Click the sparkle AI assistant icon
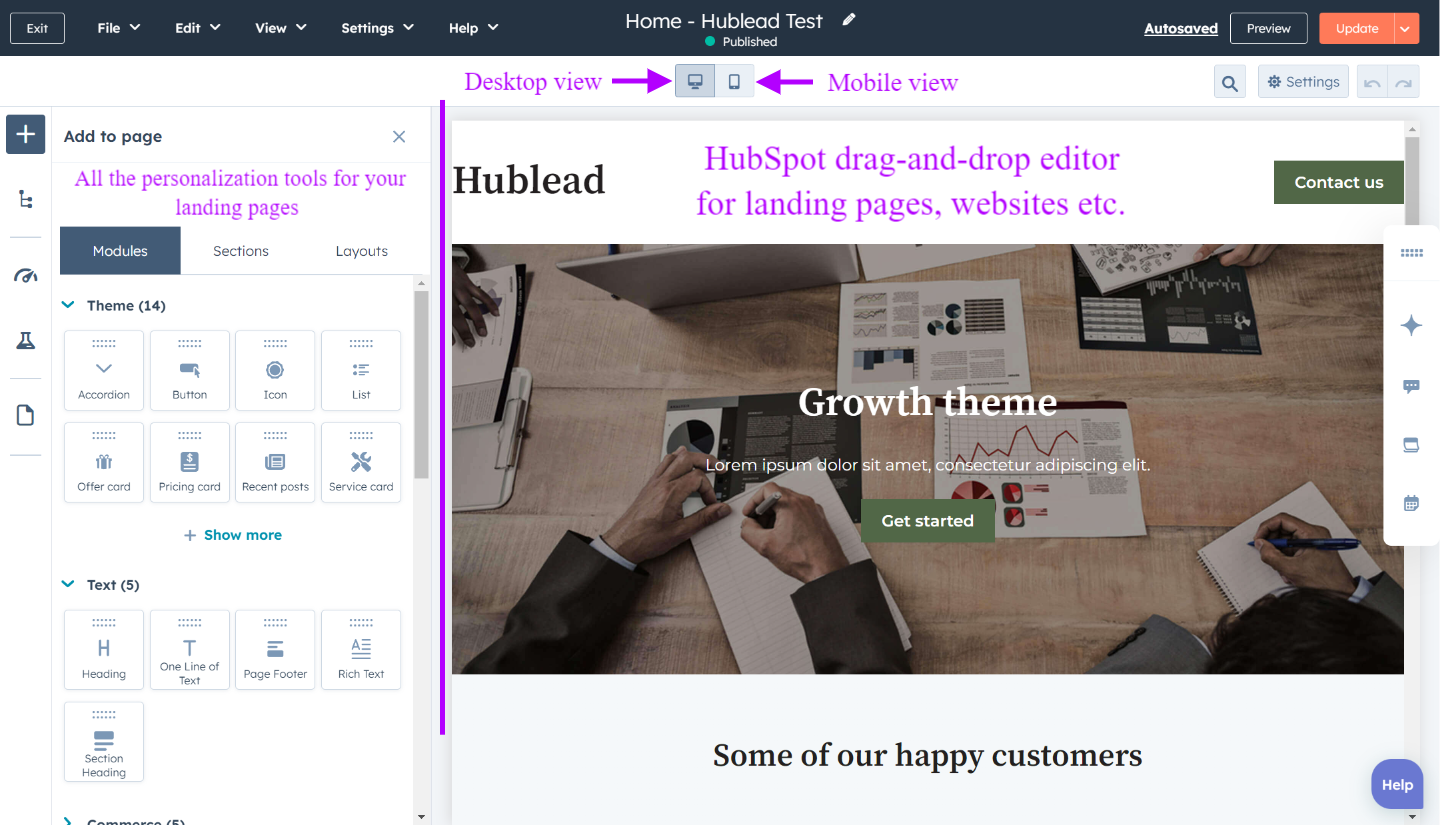This screenshot has height=825, width=1440. coord(1411,325)
